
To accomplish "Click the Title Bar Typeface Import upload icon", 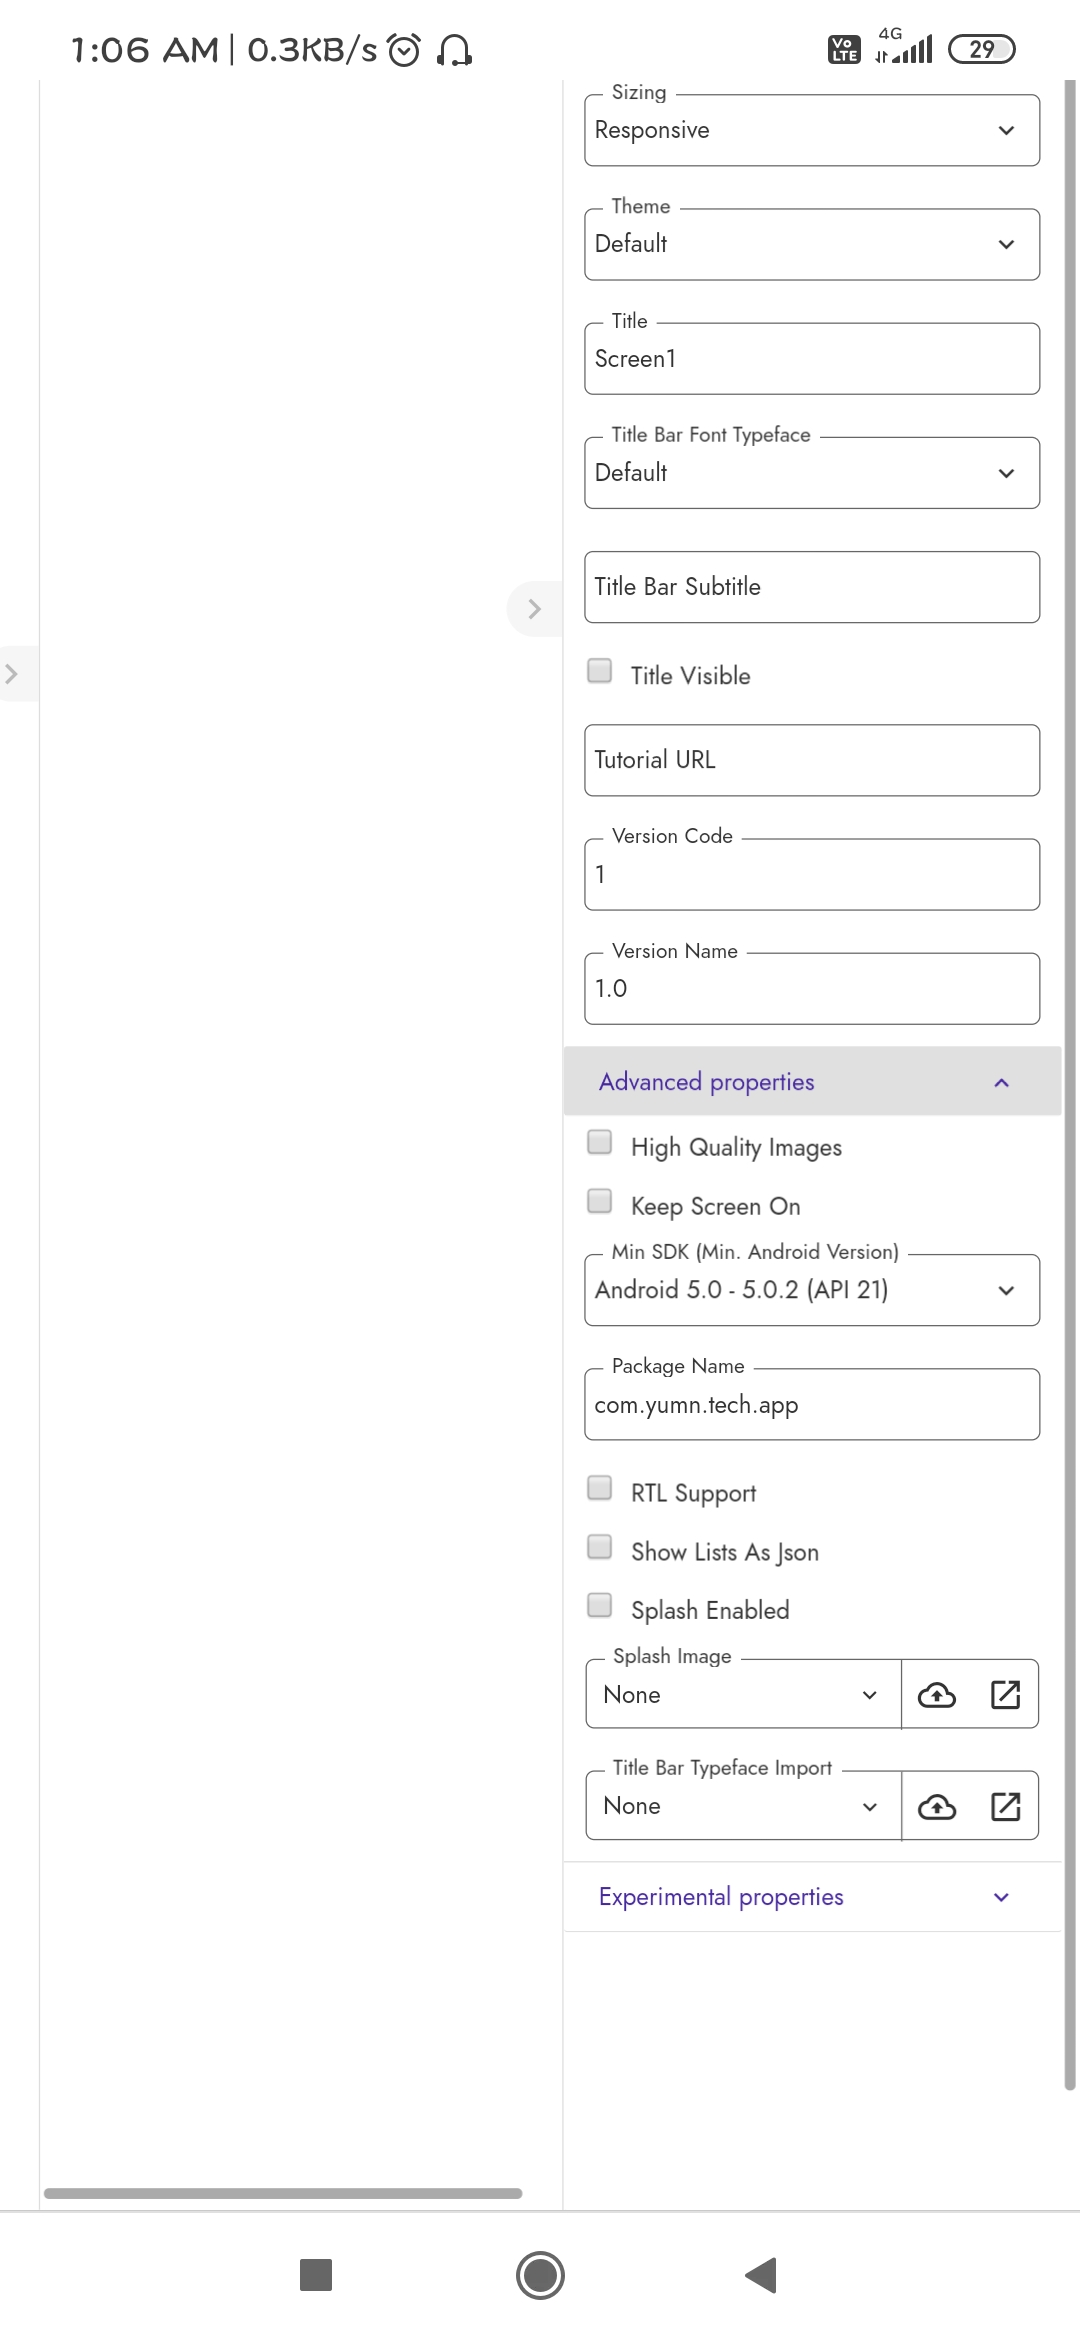I will pos(937,1806).
